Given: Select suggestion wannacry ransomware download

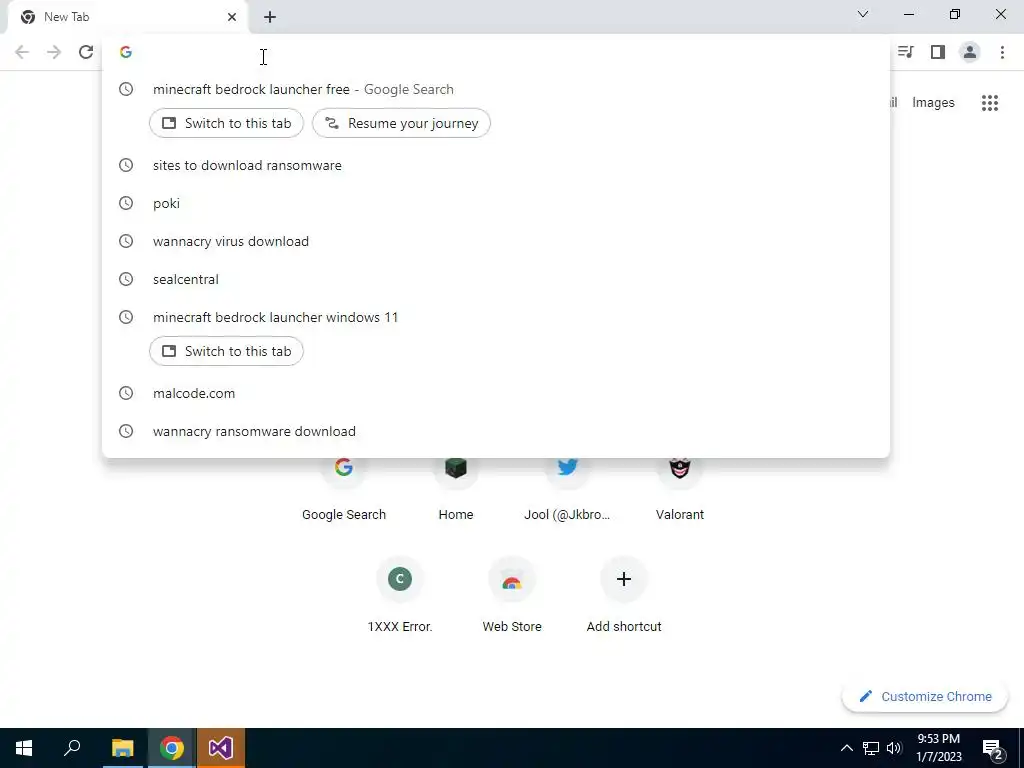Looking at the screenshot, I should [x=496, y=431].
